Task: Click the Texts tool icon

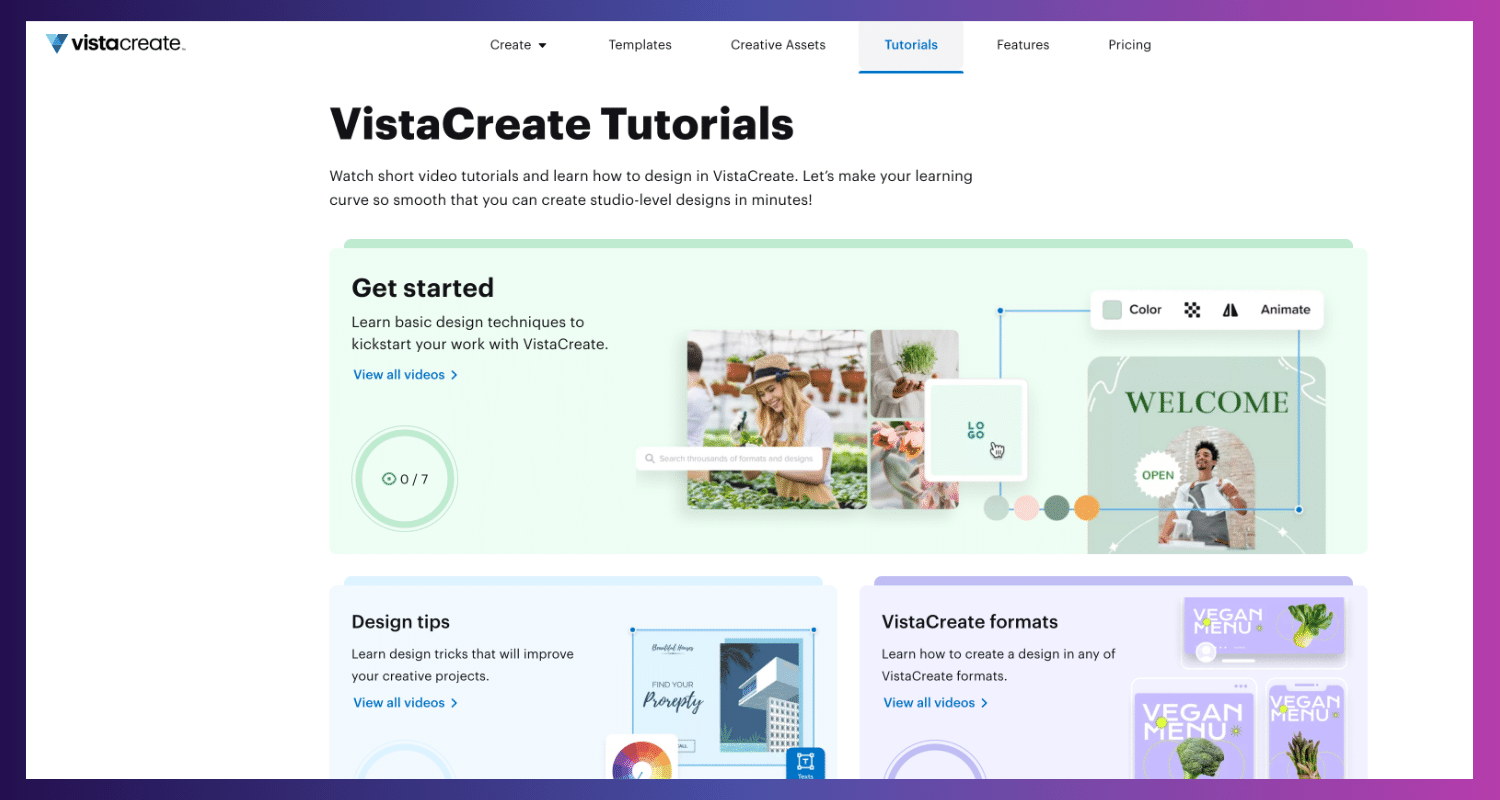Action: pos(806,763)
